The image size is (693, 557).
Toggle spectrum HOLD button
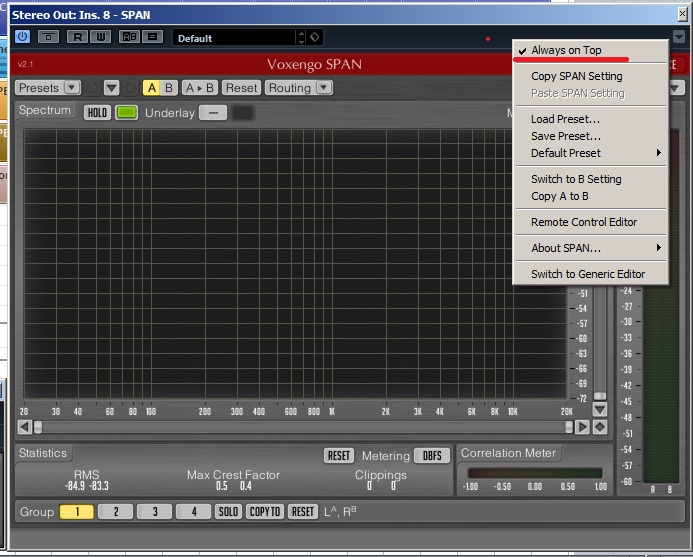pyautogui.click(x=97, y=113)
